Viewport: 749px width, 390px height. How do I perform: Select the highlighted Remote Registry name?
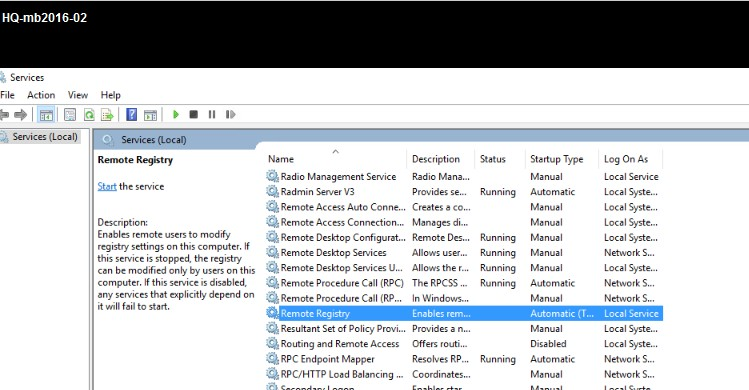[315, 314]
